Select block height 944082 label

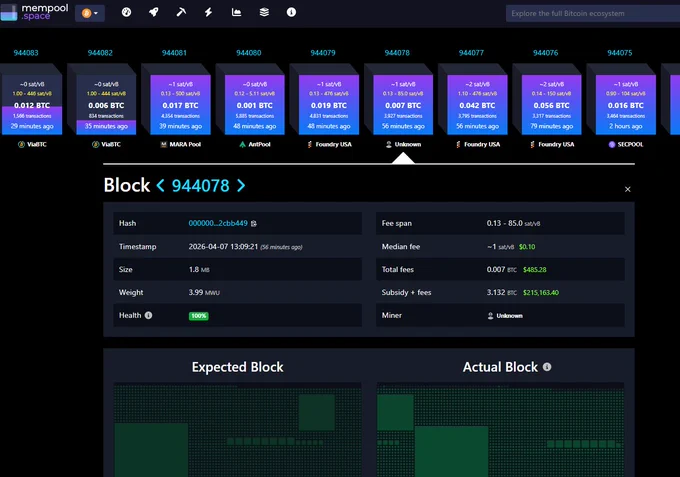click(100, 53)
